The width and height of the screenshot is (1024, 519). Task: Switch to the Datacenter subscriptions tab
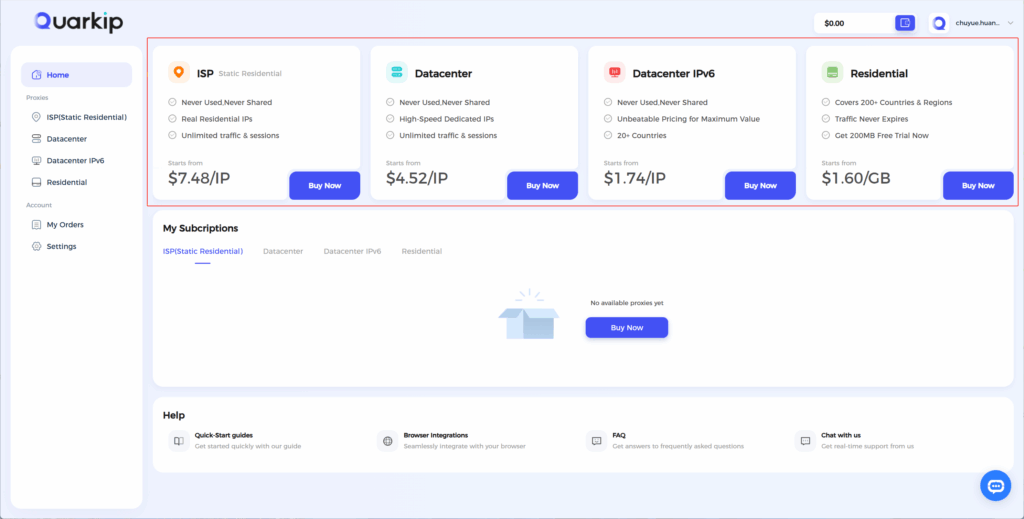pyautogui.click(x=283, y=251)
